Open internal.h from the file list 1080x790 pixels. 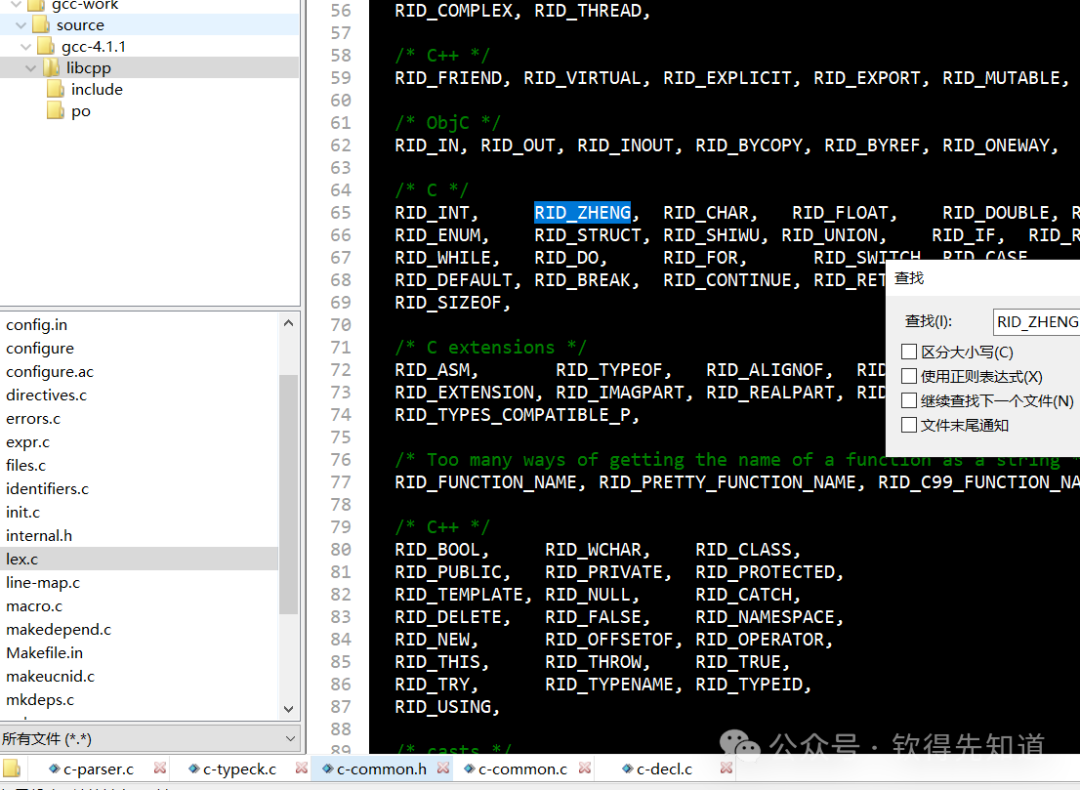click(39, 535)
